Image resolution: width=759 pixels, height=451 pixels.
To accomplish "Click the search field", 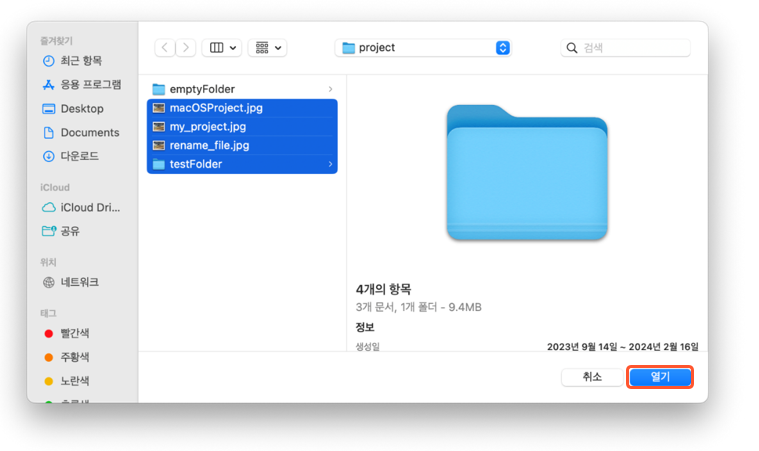I will 625,47.
